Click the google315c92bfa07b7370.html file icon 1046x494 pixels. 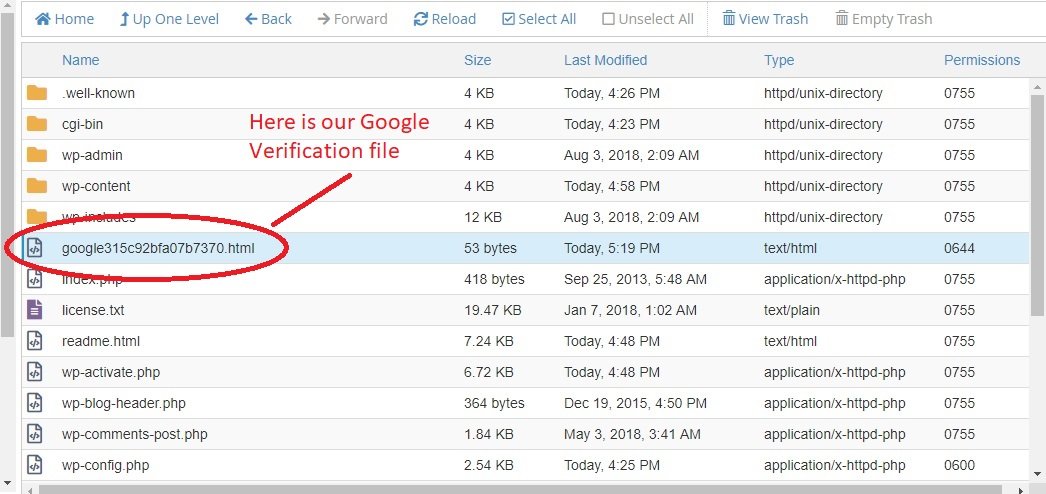(35, 248)
